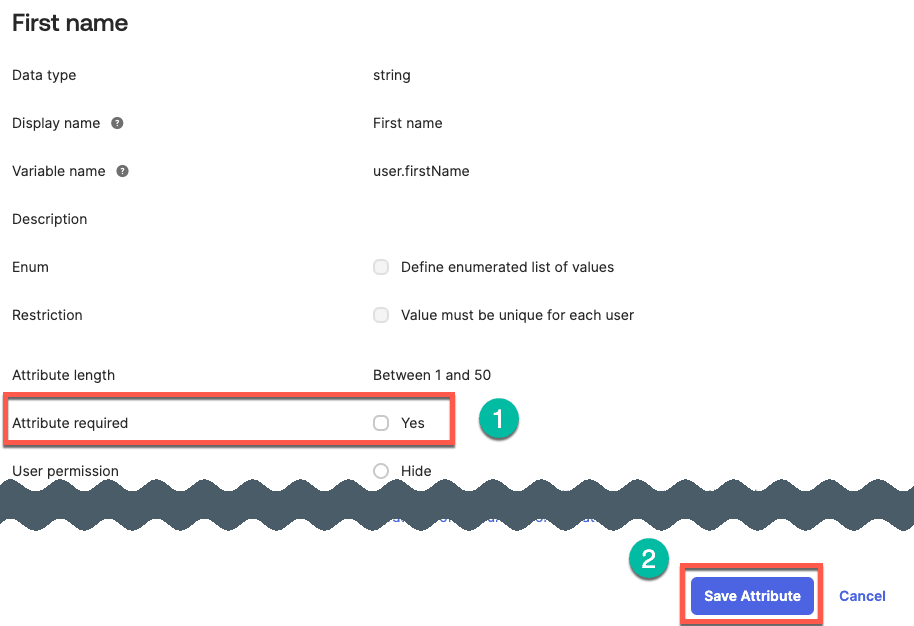This screenshot has width=914, height=626.
Task: Click the Attribute length label
Action: pyautogui.click(x=63, y=375)
